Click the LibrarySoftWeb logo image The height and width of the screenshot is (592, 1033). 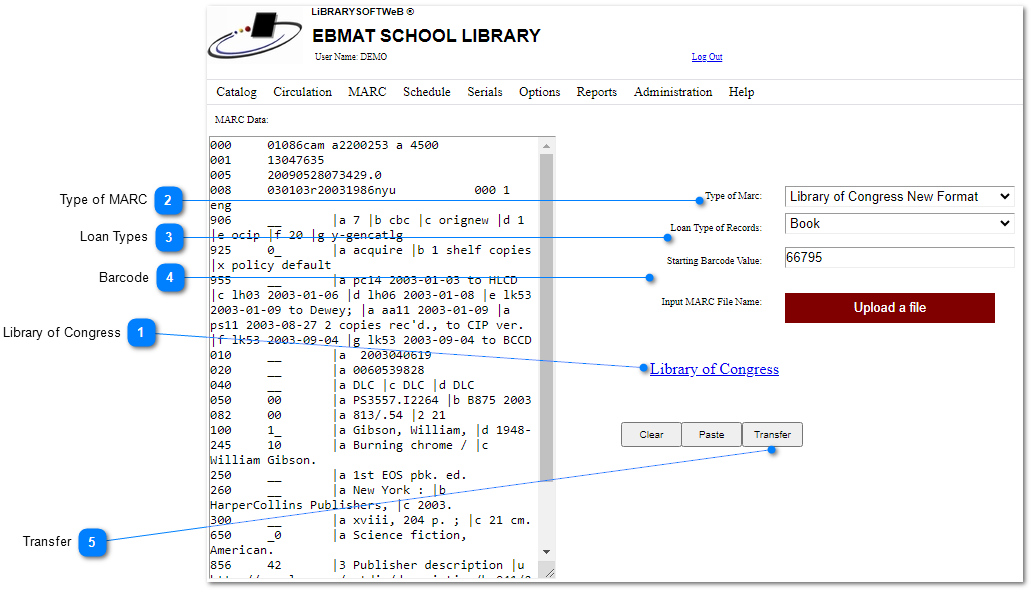click(255, 38)
